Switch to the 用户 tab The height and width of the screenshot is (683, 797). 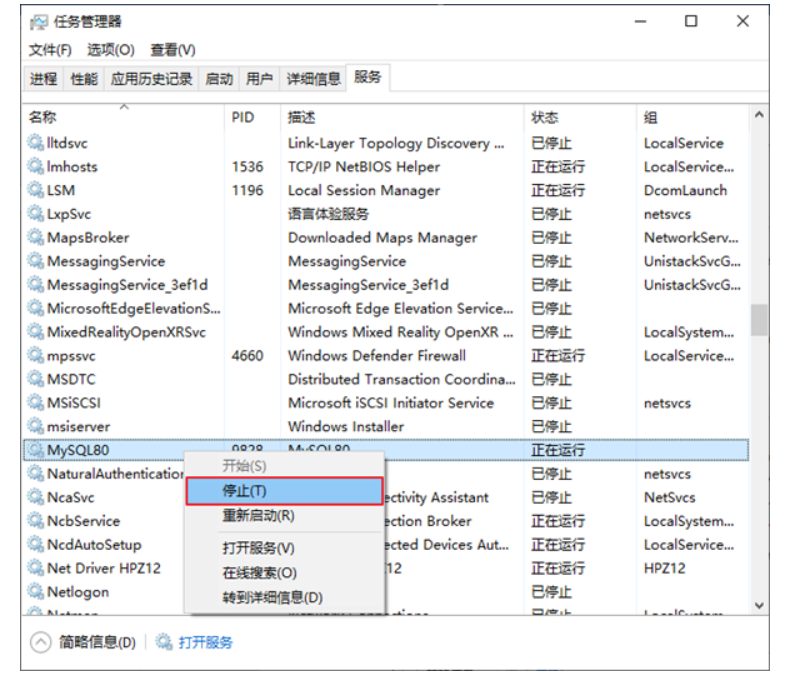(259, 79)
